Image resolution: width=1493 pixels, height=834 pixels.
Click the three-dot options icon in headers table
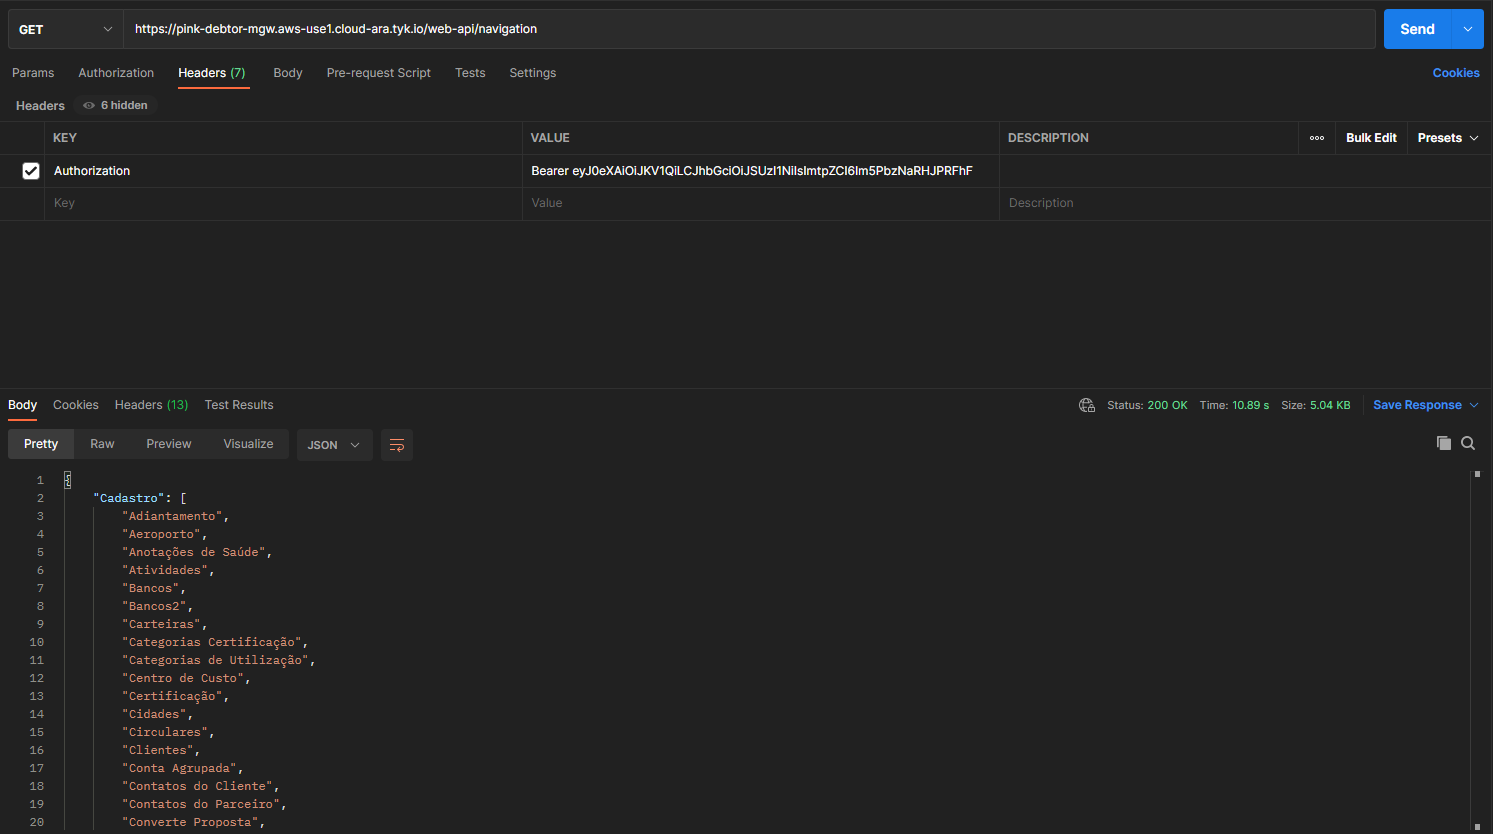tap(1316, 138)
